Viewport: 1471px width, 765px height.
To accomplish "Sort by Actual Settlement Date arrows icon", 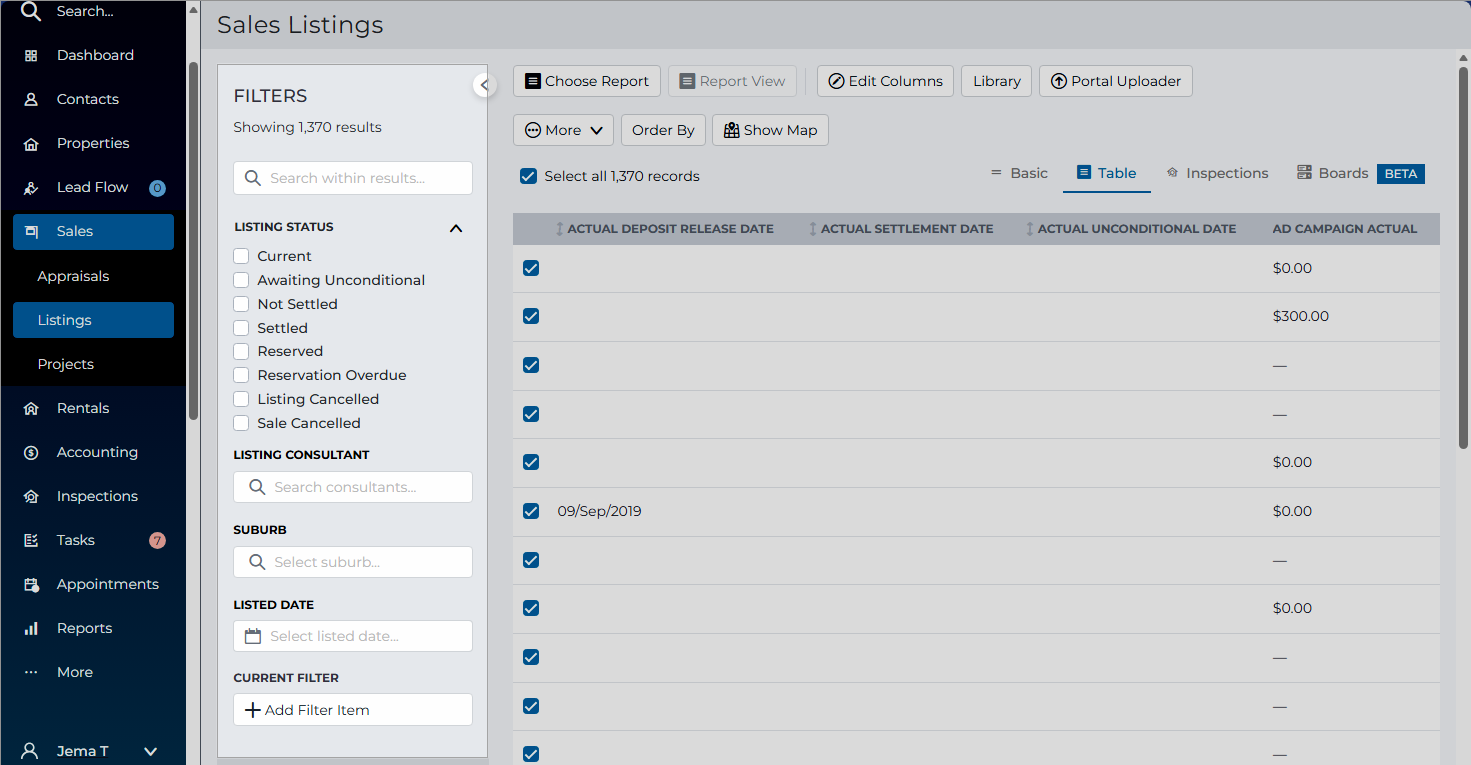I will 813,229.
